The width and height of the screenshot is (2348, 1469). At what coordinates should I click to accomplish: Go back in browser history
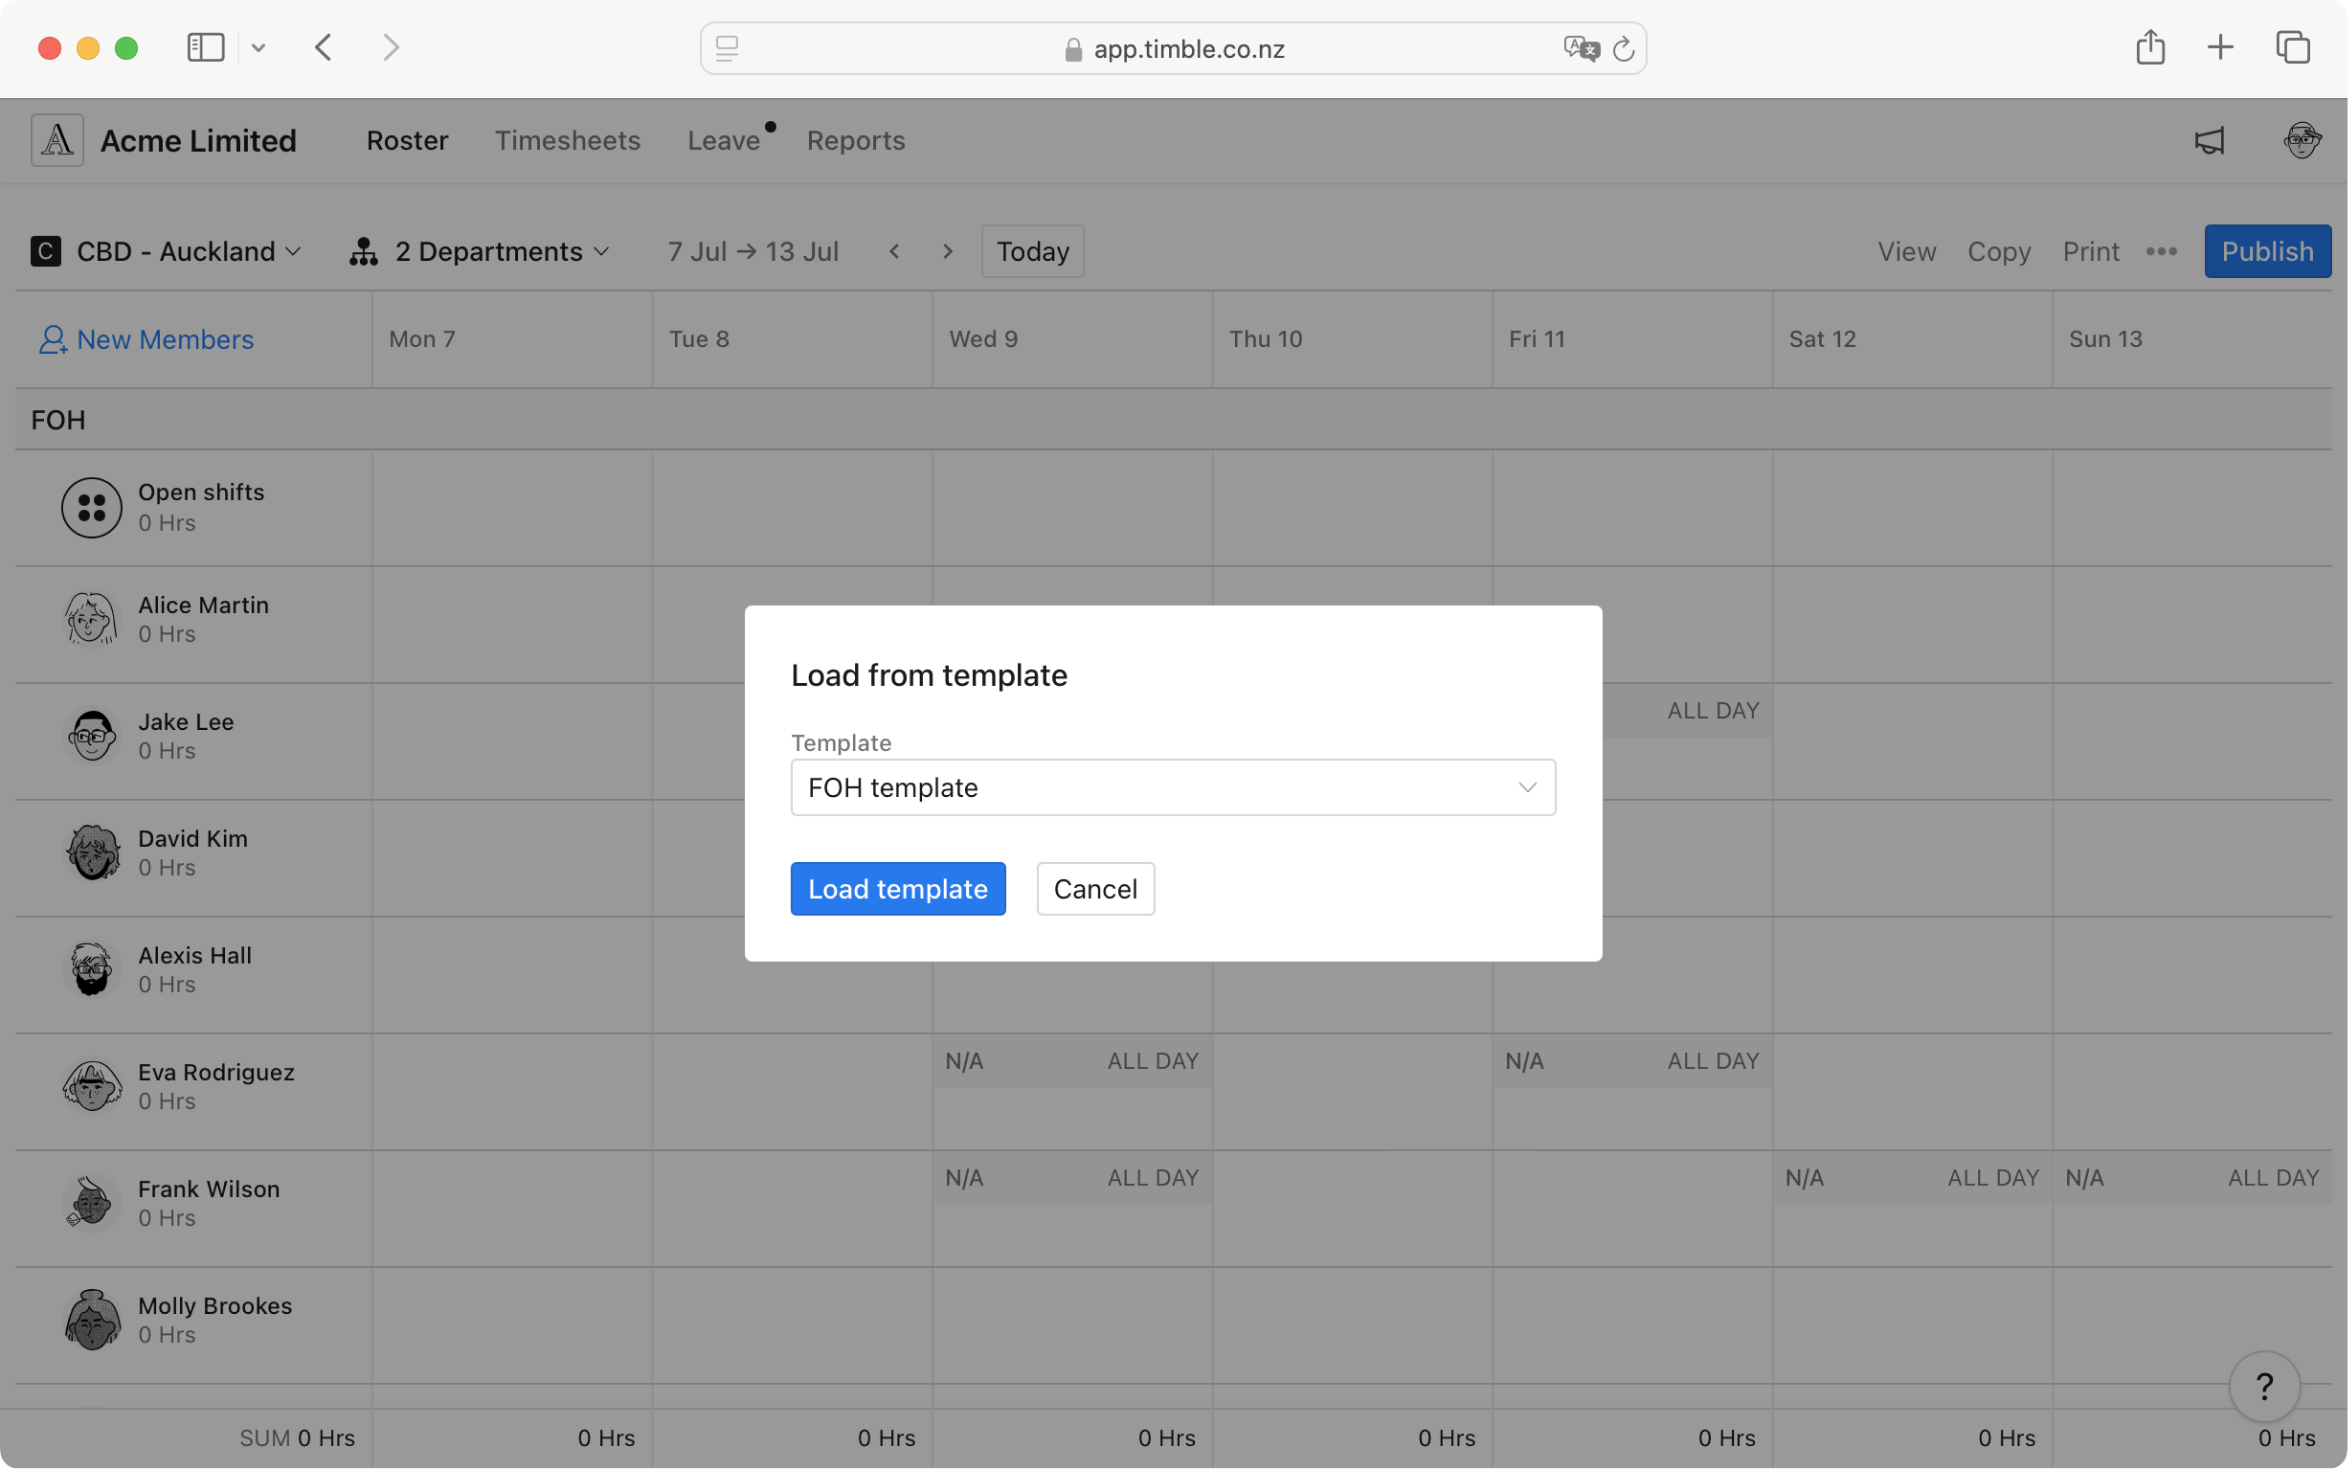pyautogui.click(x=323, y=47)
